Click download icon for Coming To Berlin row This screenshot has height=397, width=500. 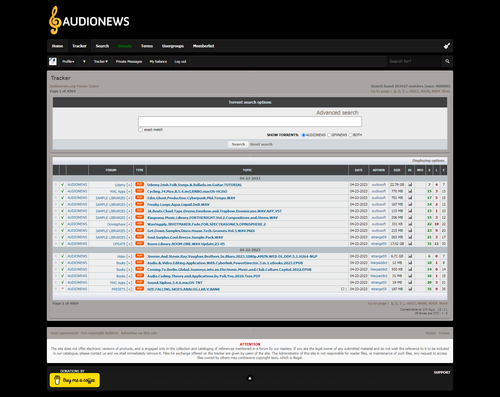[410, 269]
